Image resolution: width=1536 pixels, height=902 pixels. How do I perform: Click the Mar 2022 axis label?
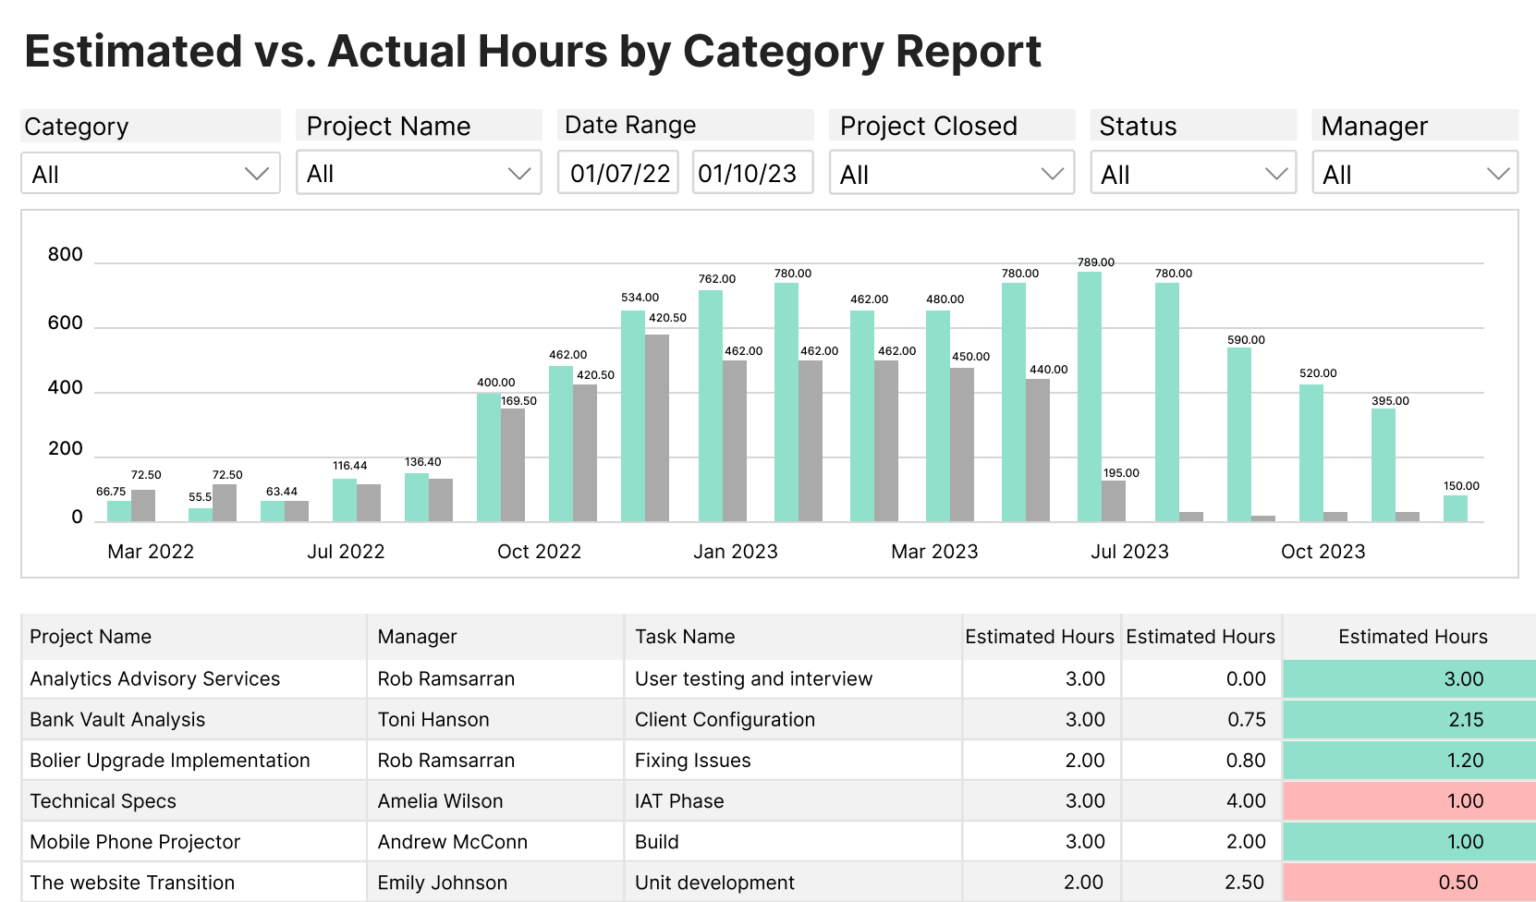(x=150, y=551)
